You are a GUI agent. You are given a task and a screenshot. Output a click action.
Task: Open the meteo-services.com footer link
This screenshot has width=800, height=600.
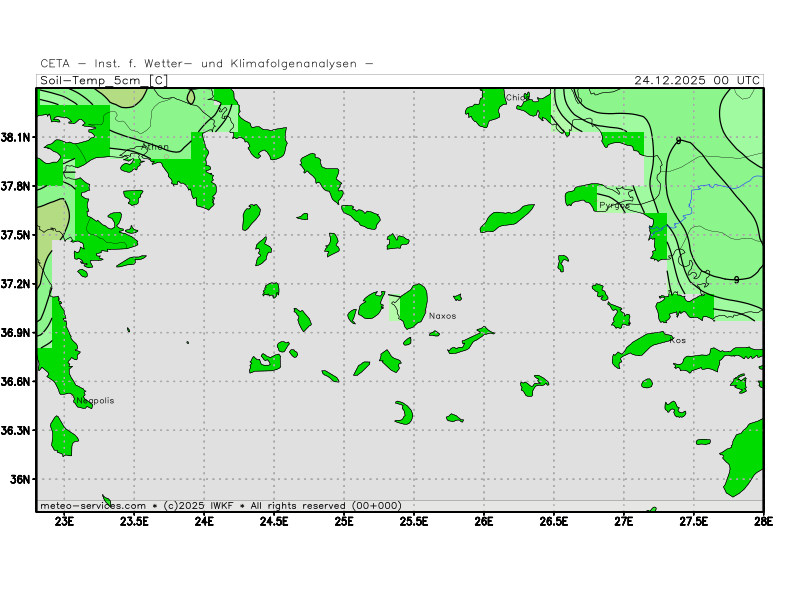click(93, 505)
